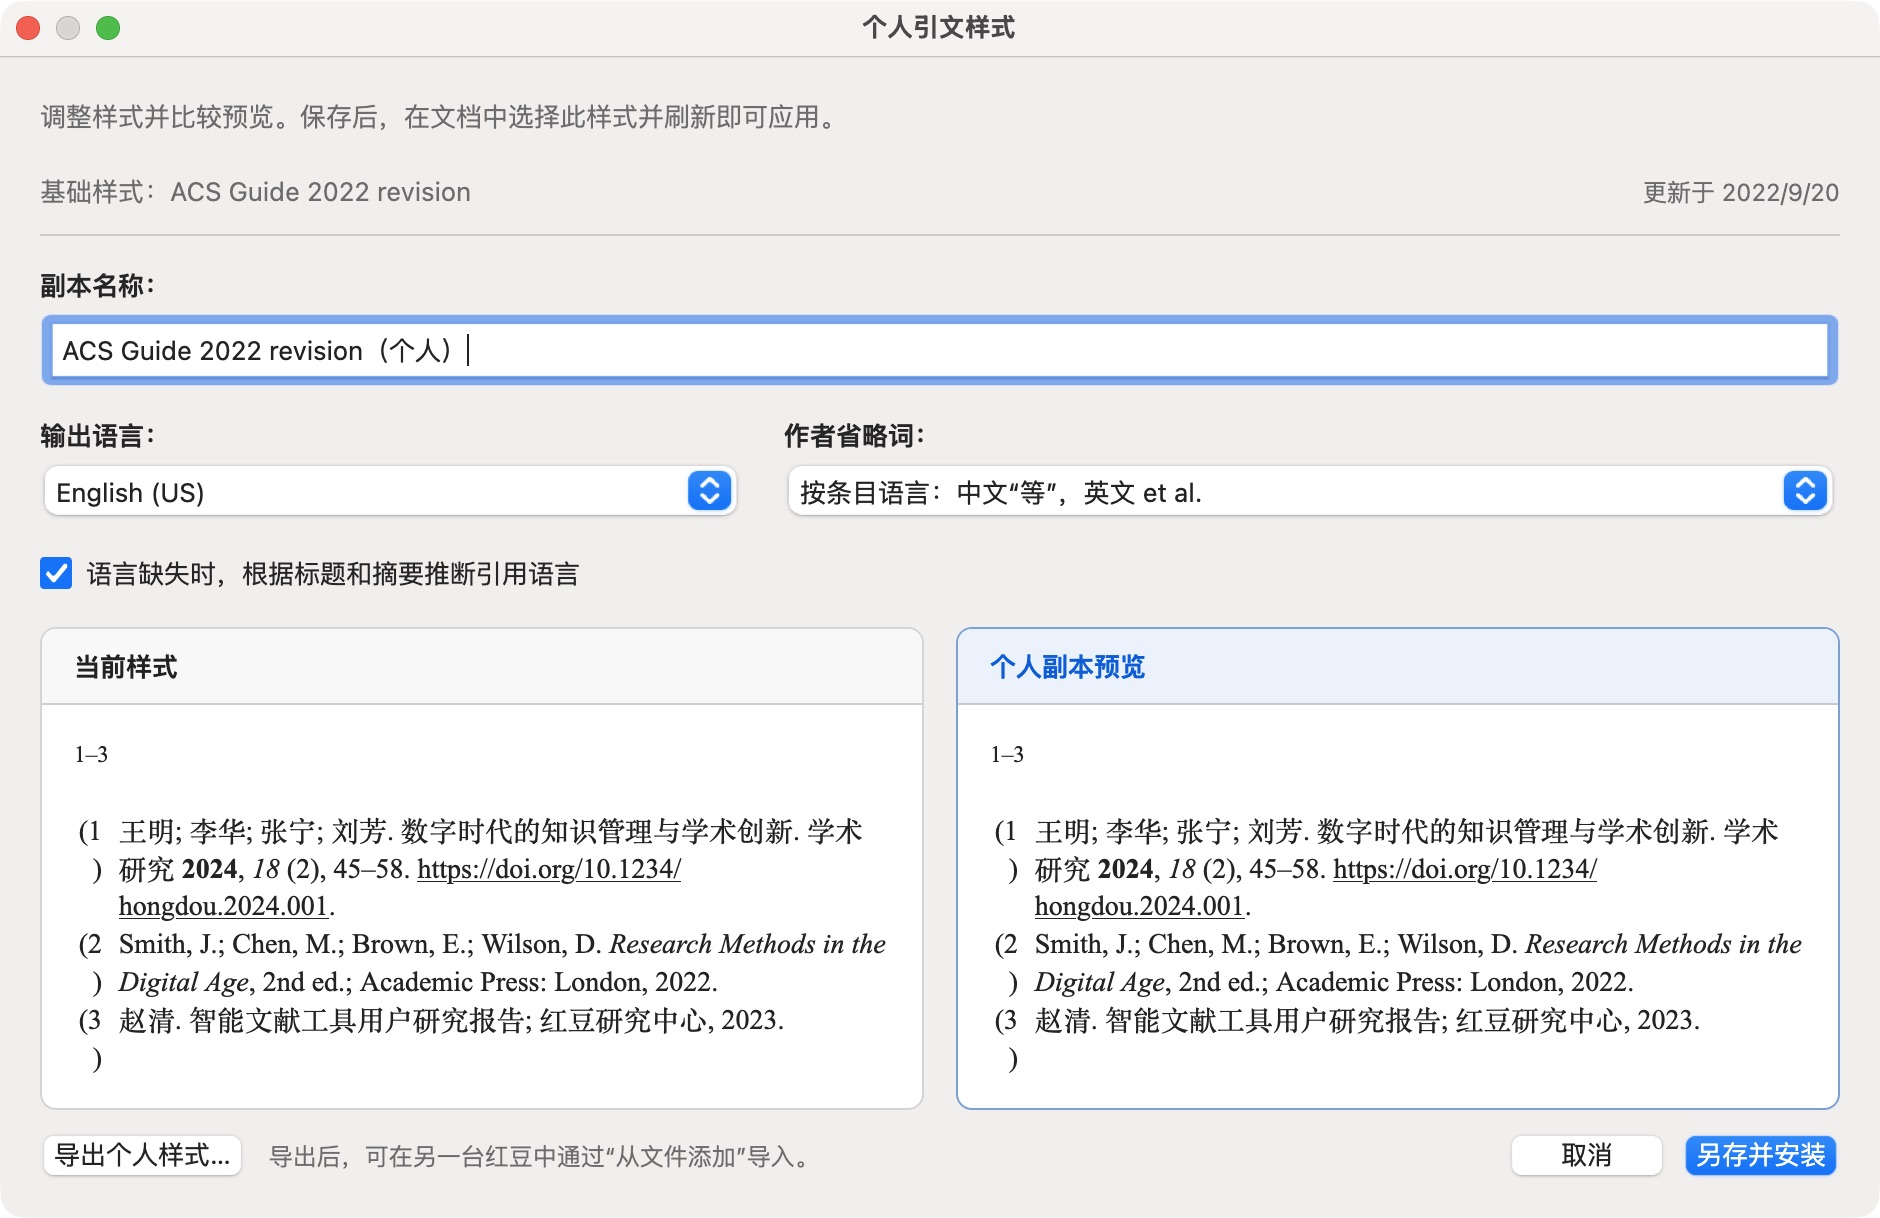Click the Smith, J. reference in 当前样式
This screenshot has width=1880, height=1218.
pos(482,963)
